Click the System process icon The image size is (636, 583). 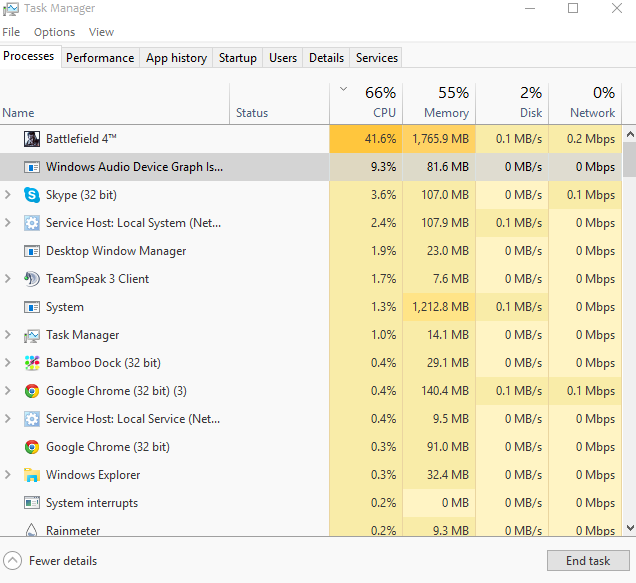coord(32,307)
